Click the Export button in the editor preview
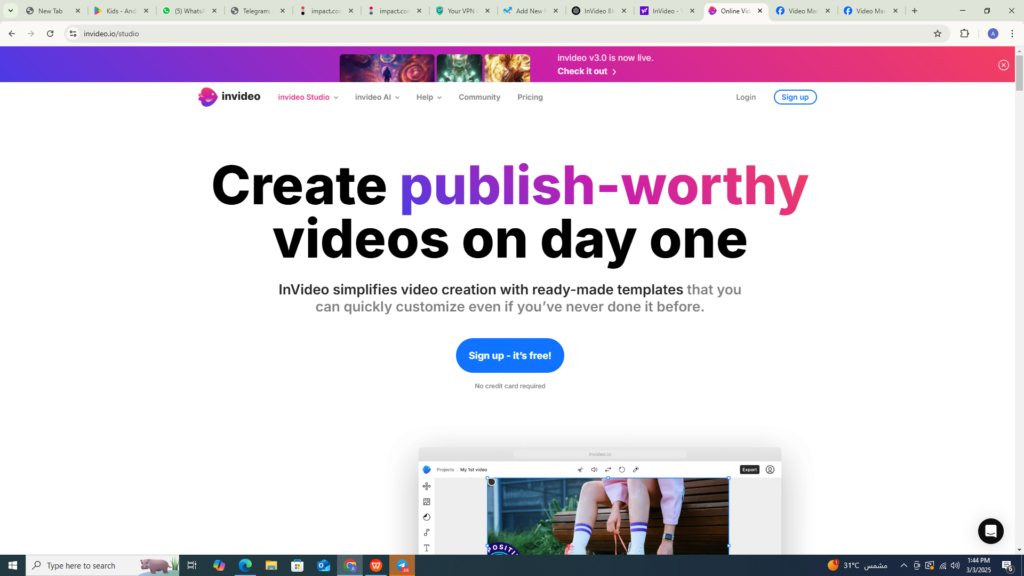The height and width of the screenshot is (576, 1024). click(749, 470)
